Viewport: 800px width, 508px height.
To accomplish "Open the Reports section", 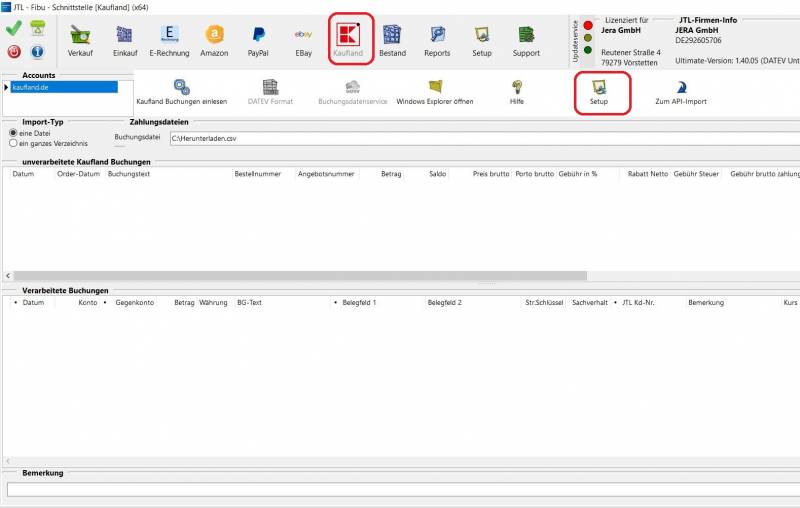I will pyautogui.click(x=437, y=39).
